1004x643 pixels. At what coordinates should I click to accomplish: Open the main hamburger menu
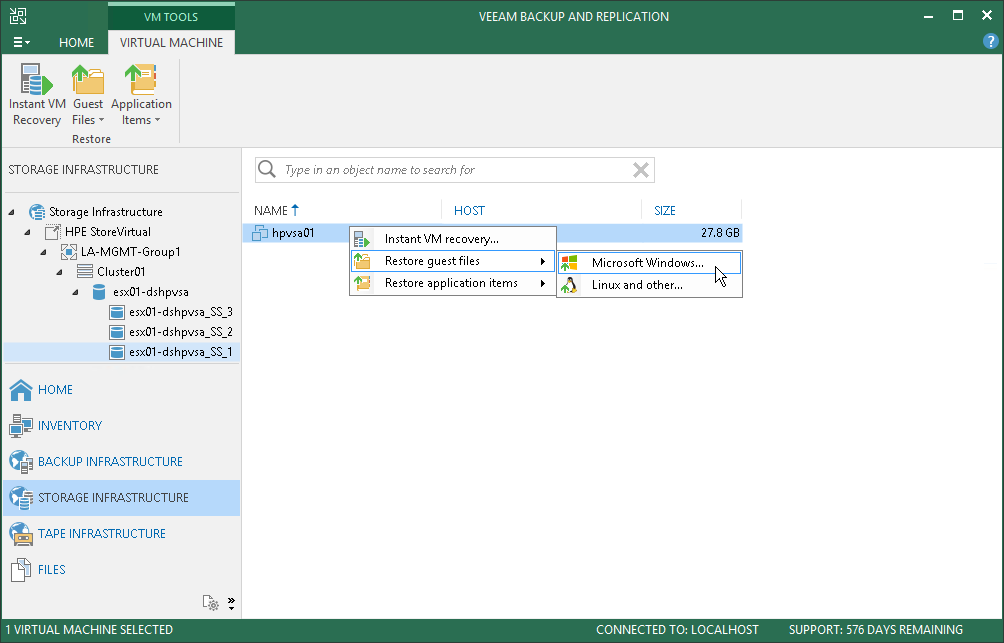point(21,42)
